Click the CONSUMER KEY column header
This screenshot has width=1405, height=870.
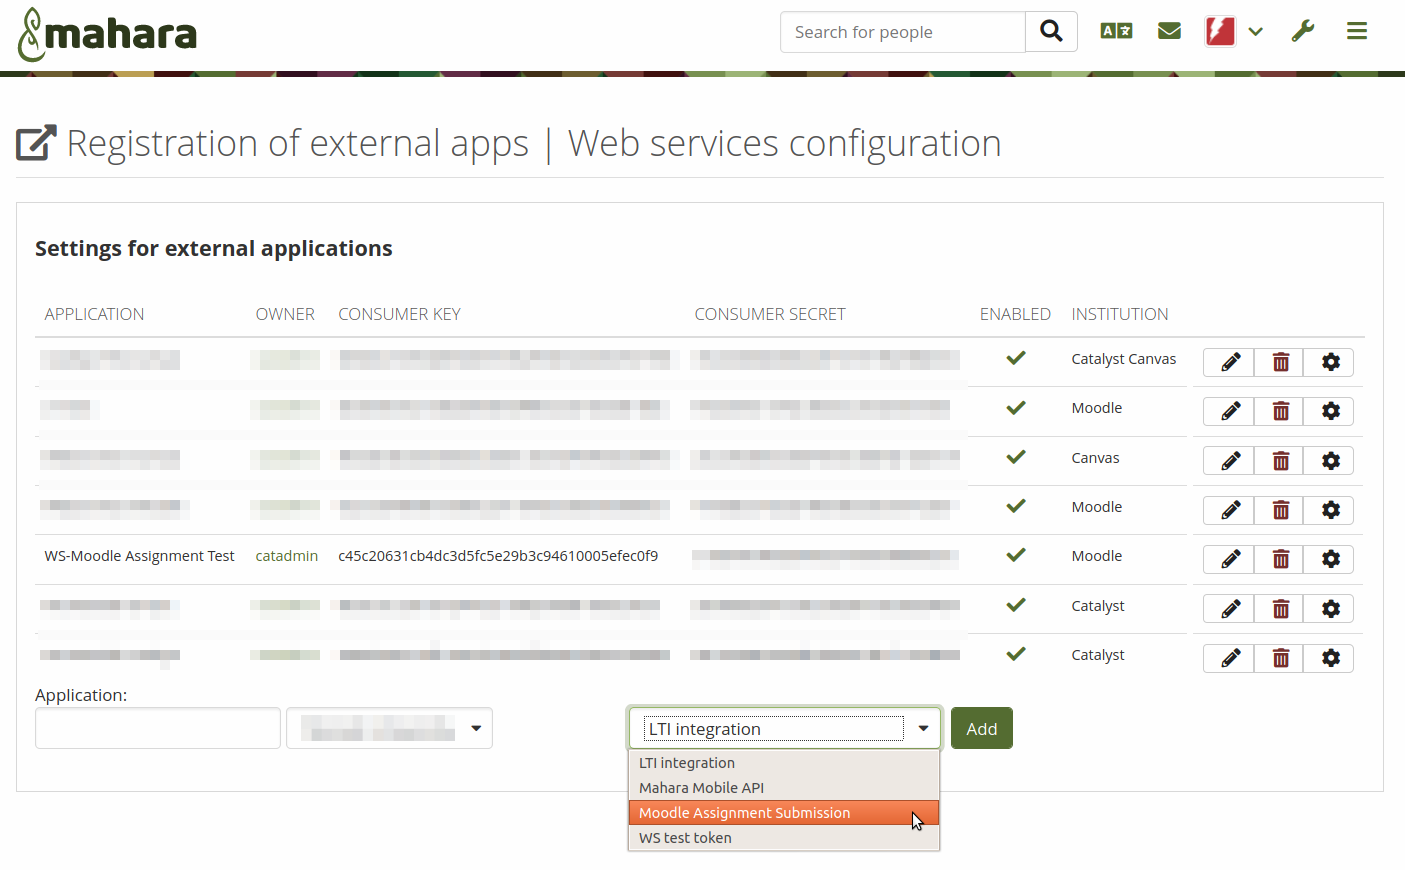tap(399, 314)
